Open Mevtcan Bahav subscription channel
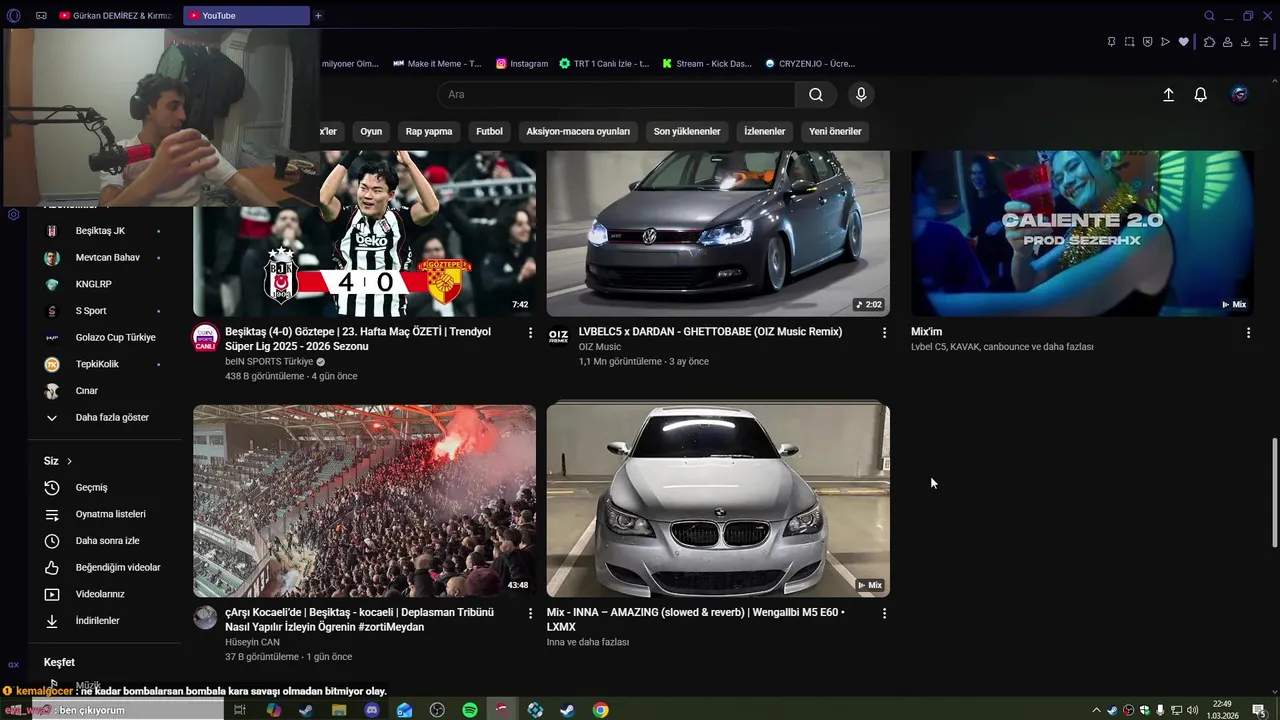1280x720 pixels. (x=102, y=258)
